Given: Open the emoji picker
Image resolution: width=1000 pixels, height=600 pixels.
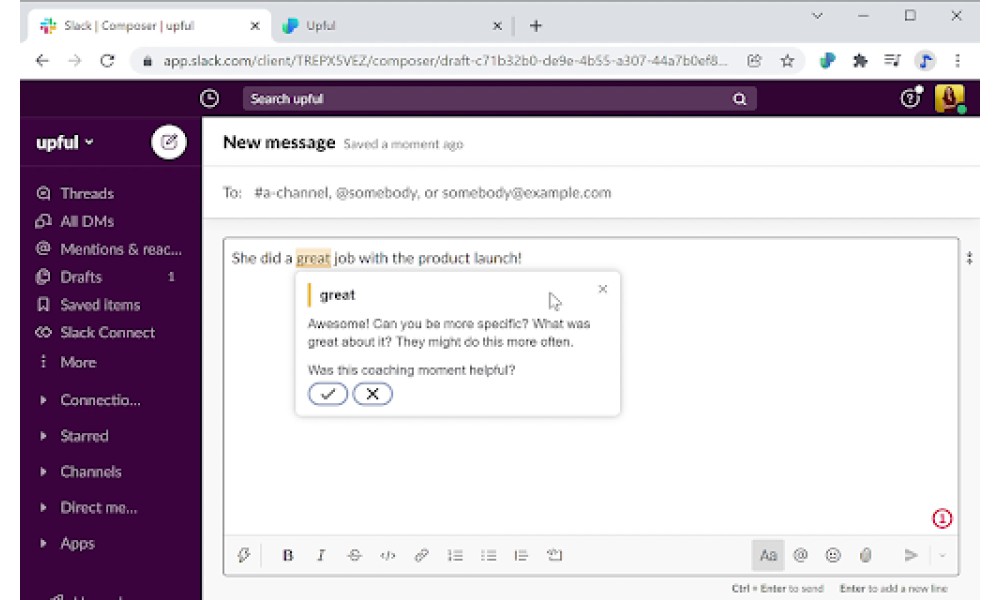Looking at the screenshot, I should point(833,555).
